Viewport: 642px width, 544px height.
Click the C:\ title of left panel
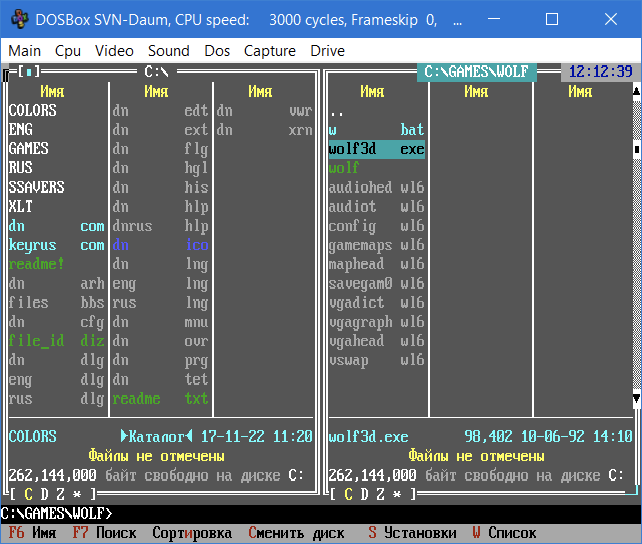(x=157, y=72)
